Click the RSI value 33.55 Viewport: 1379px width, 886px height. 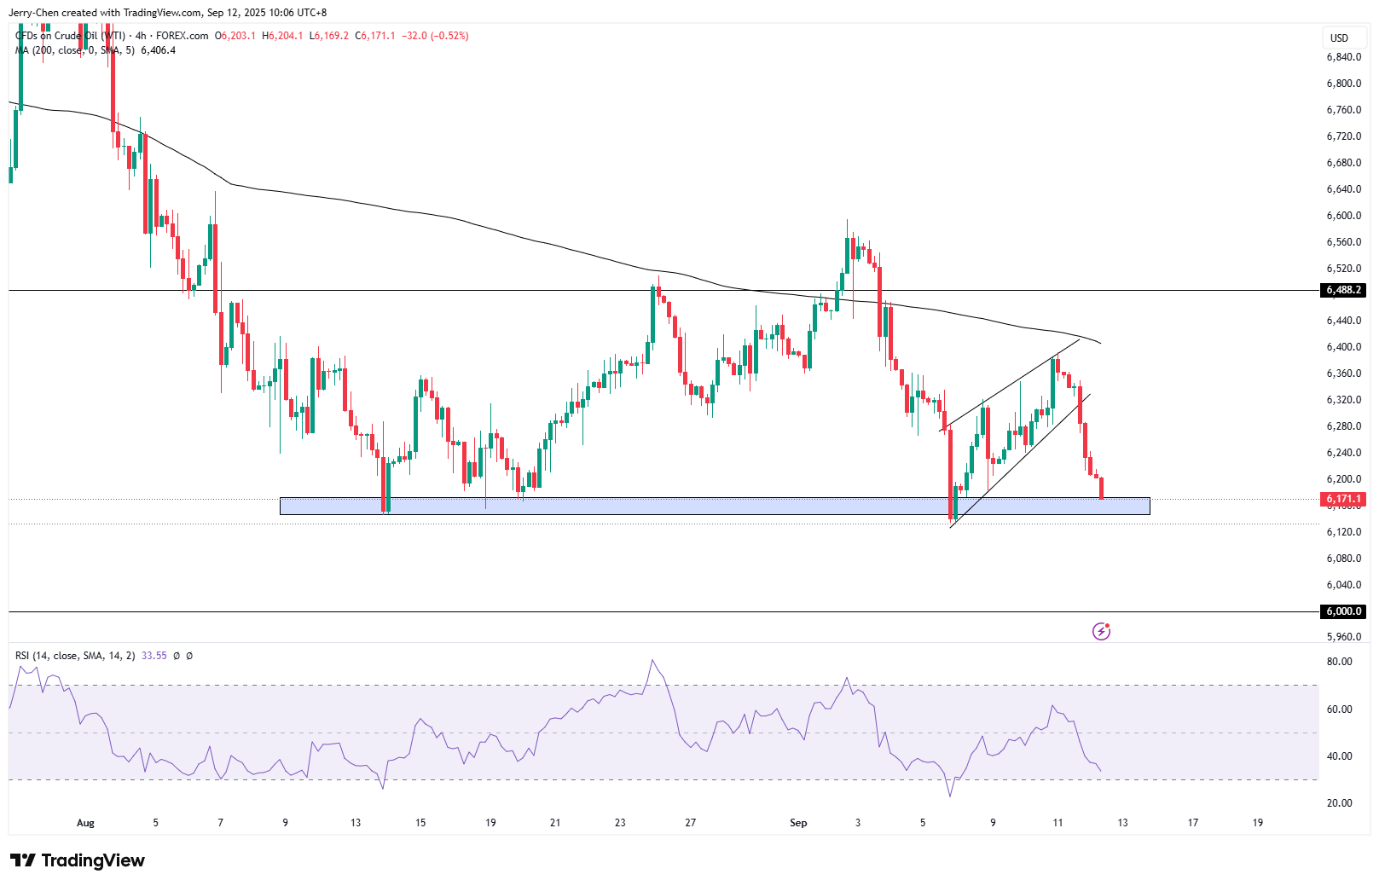tap(154, 656)
